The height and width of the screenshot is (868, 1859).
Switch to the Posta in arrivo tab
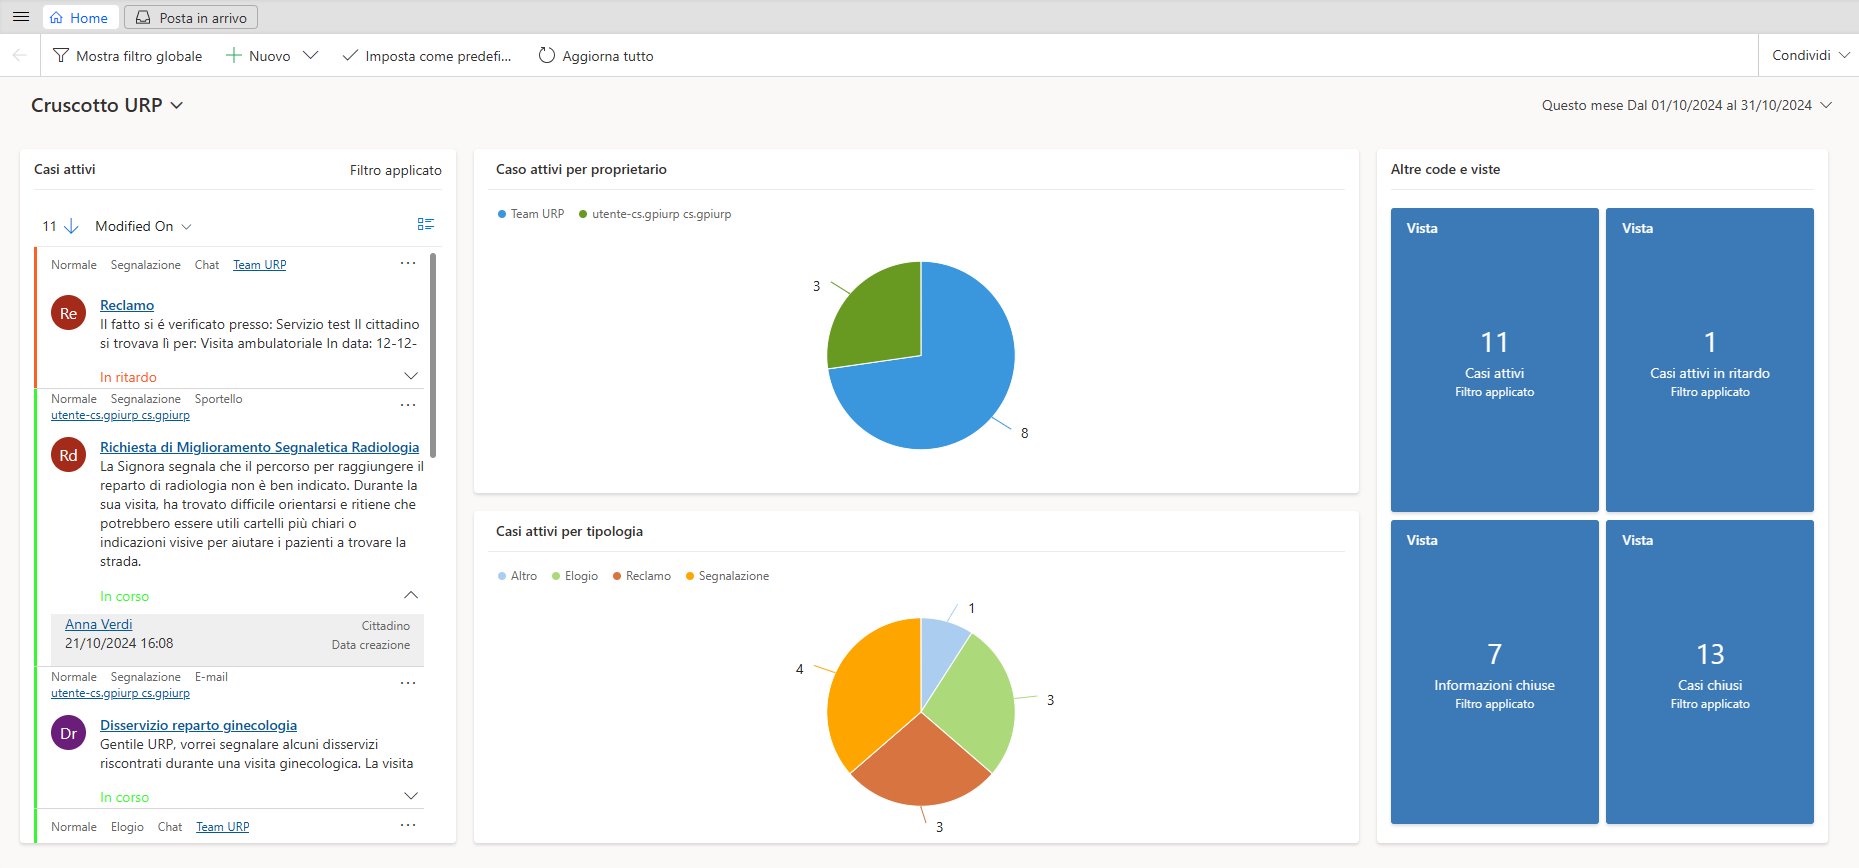click(191, 18)
